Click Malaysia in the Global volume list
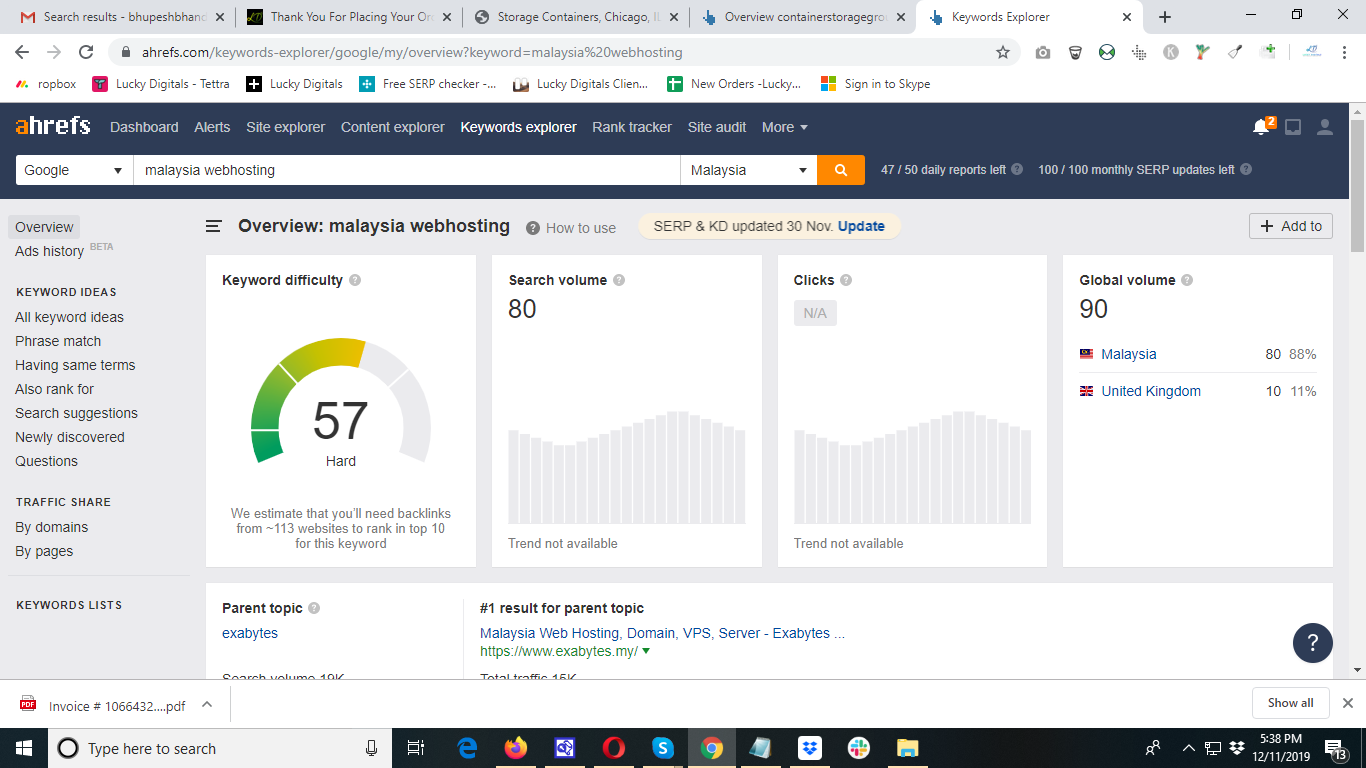Screen dimensions: 1366x768 click(1129, 354)
